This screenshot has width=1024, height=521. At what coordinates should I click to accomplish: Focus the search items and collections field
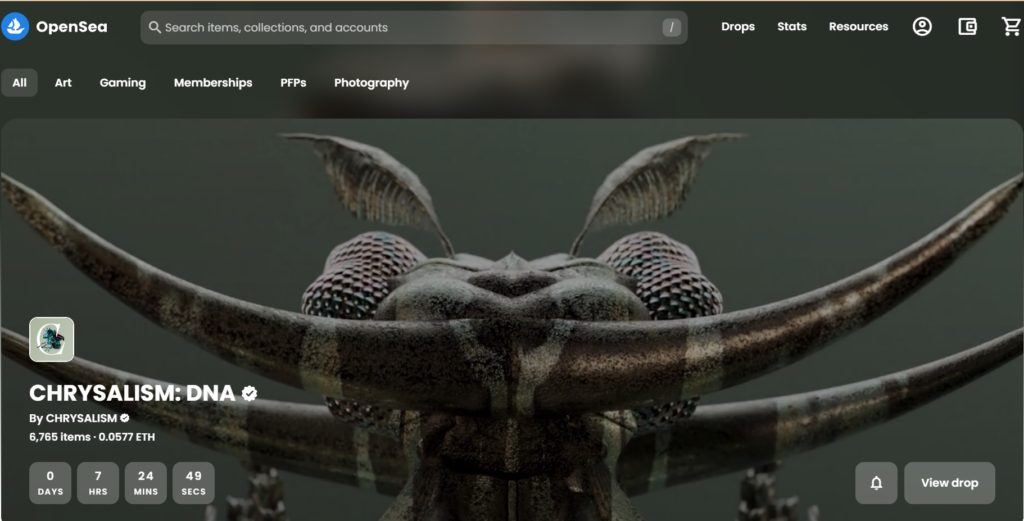point(414,27)
